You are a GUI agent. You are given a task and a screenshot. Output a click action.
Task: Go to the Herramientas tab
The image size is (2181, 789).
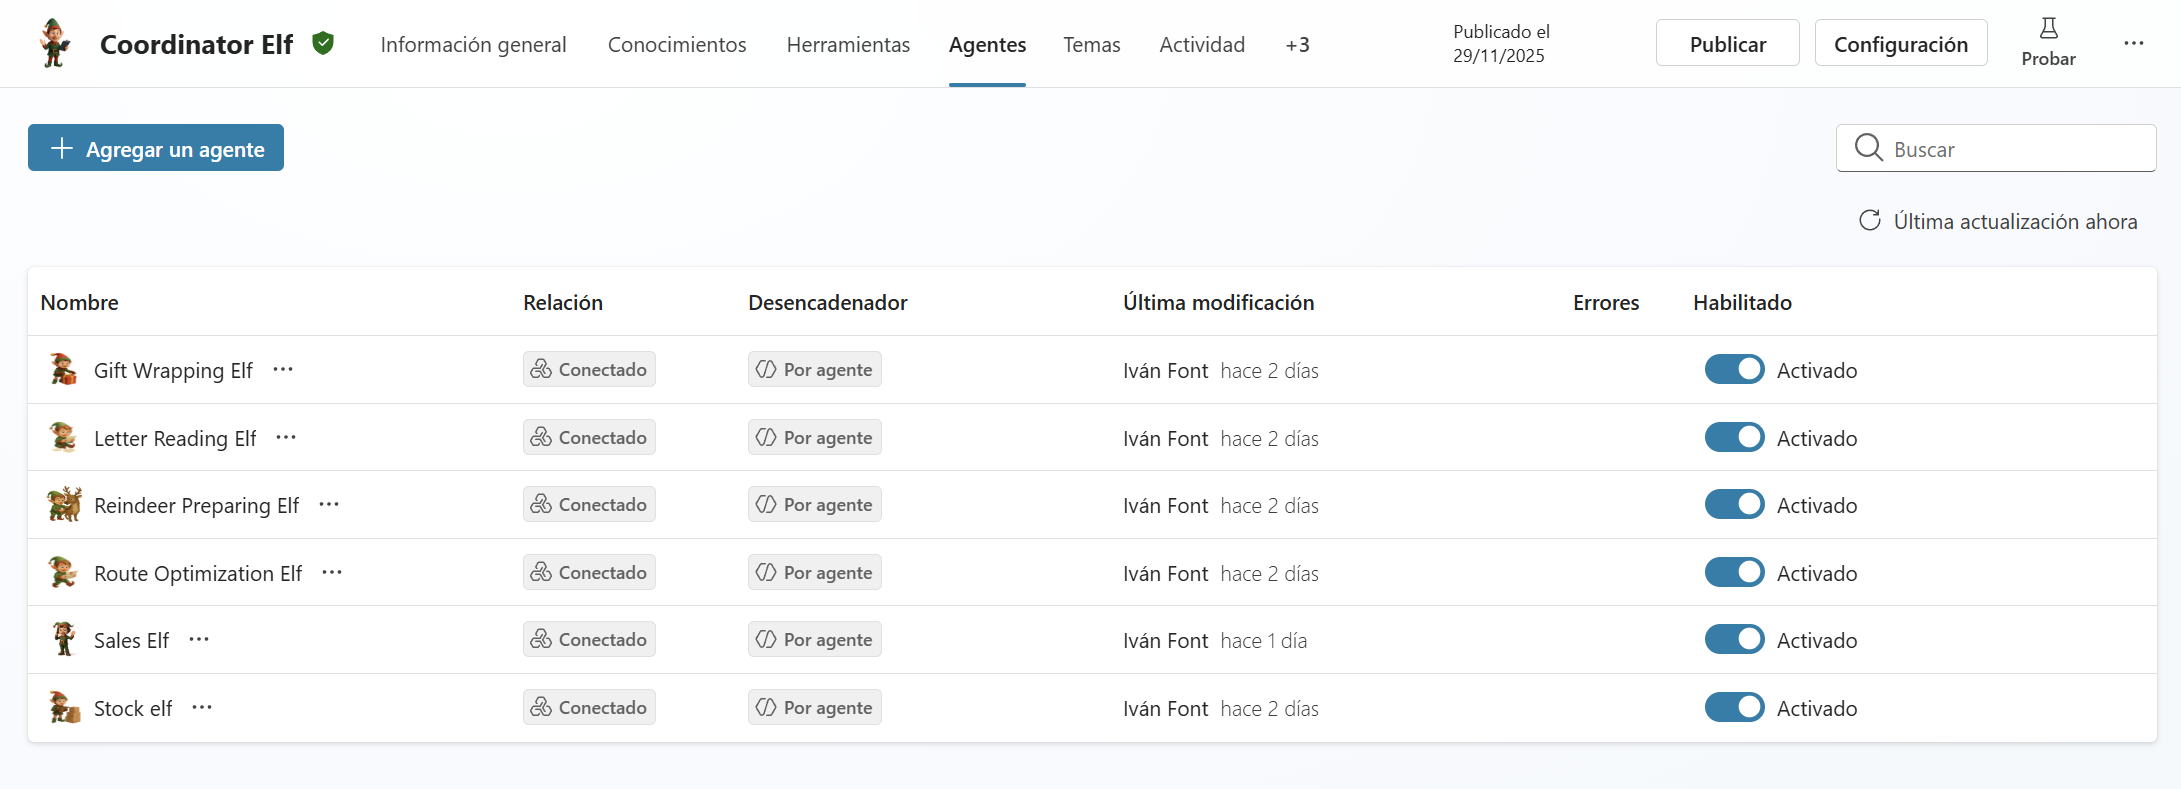(x=848, y=45)
